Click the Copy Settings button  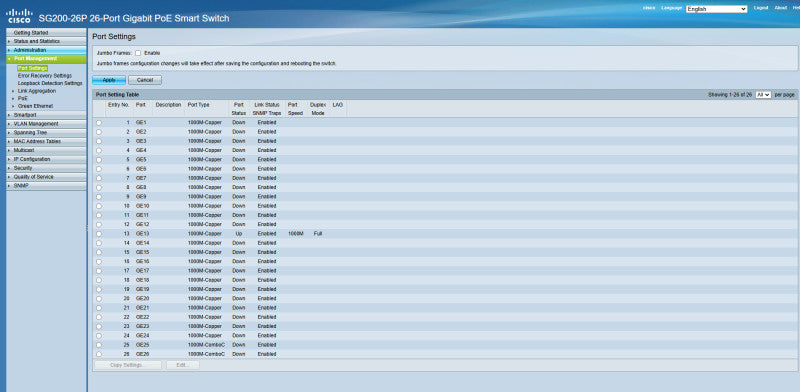[x=128, y=365]
